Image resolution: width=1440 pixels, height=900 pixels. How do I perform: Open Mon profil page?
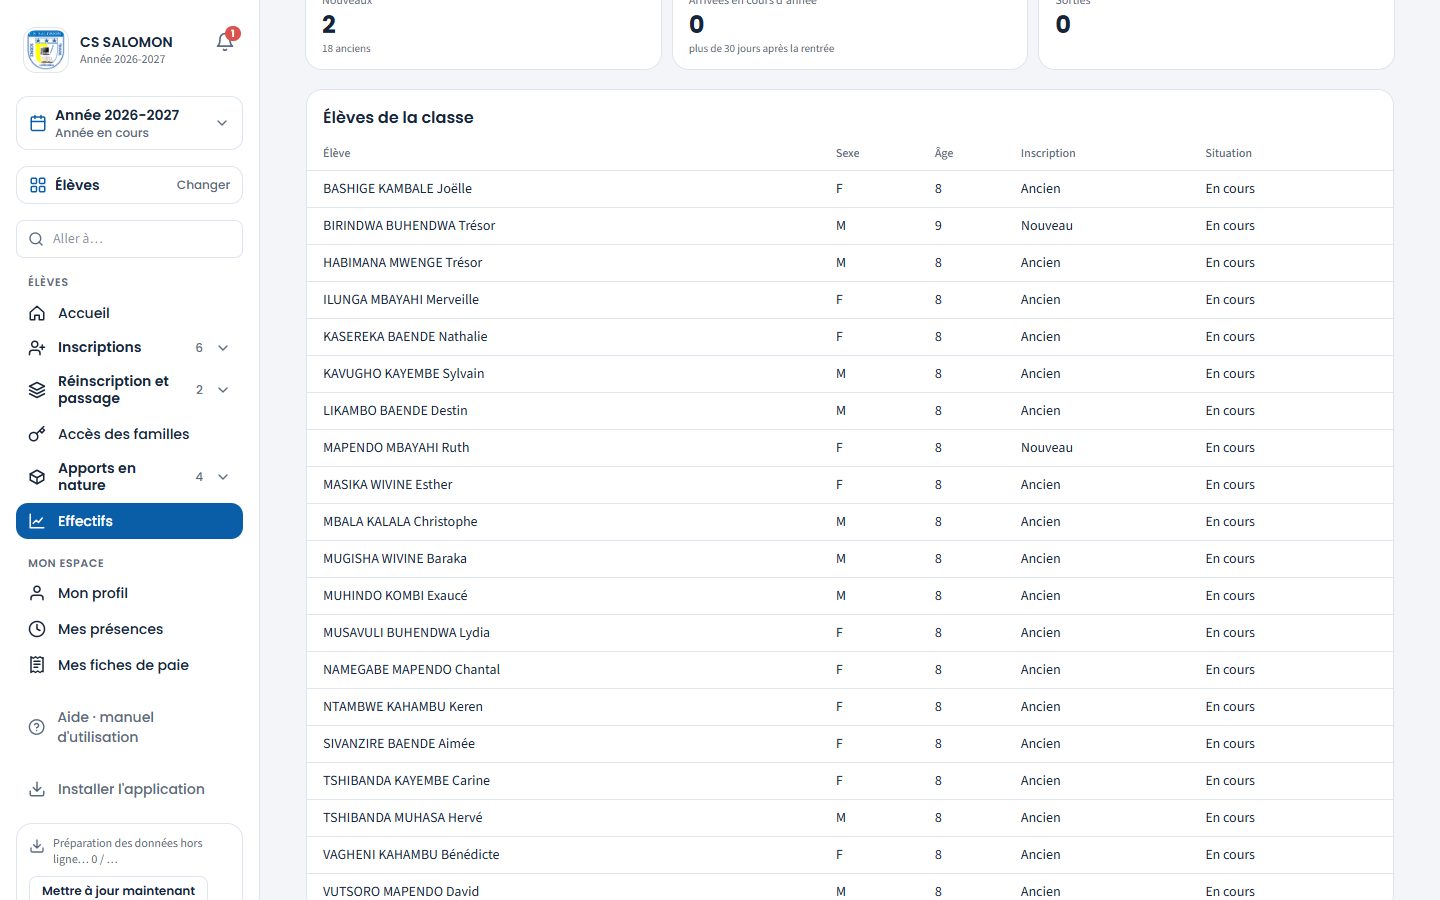[129, 593]
